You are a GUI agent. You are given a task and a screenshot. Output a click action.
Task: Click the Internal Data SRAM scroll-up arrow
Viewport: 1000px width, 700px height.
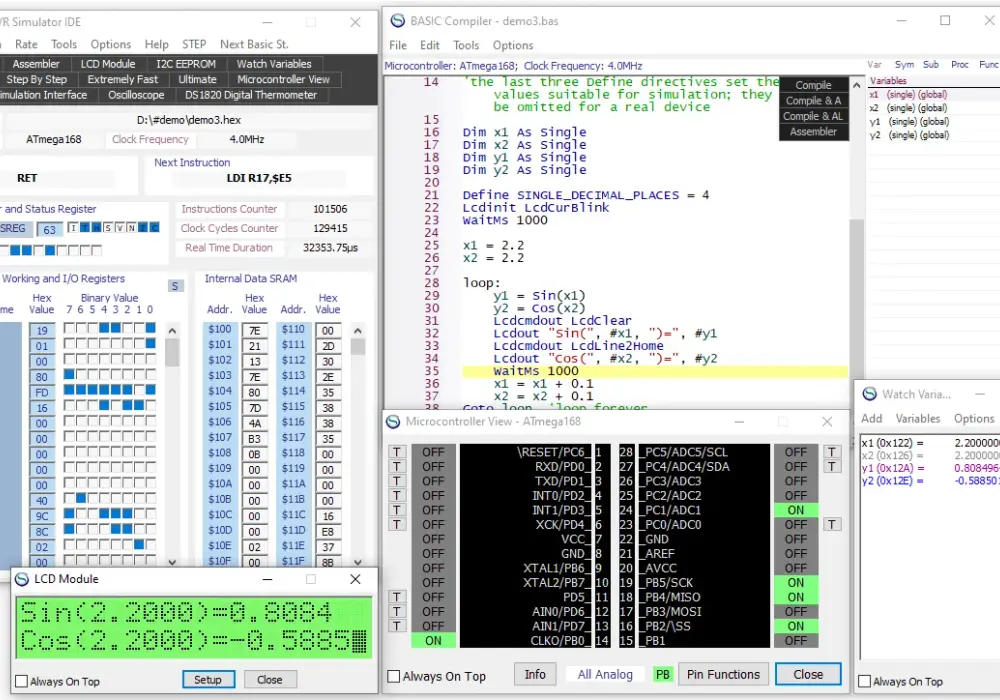pos(358,331)
